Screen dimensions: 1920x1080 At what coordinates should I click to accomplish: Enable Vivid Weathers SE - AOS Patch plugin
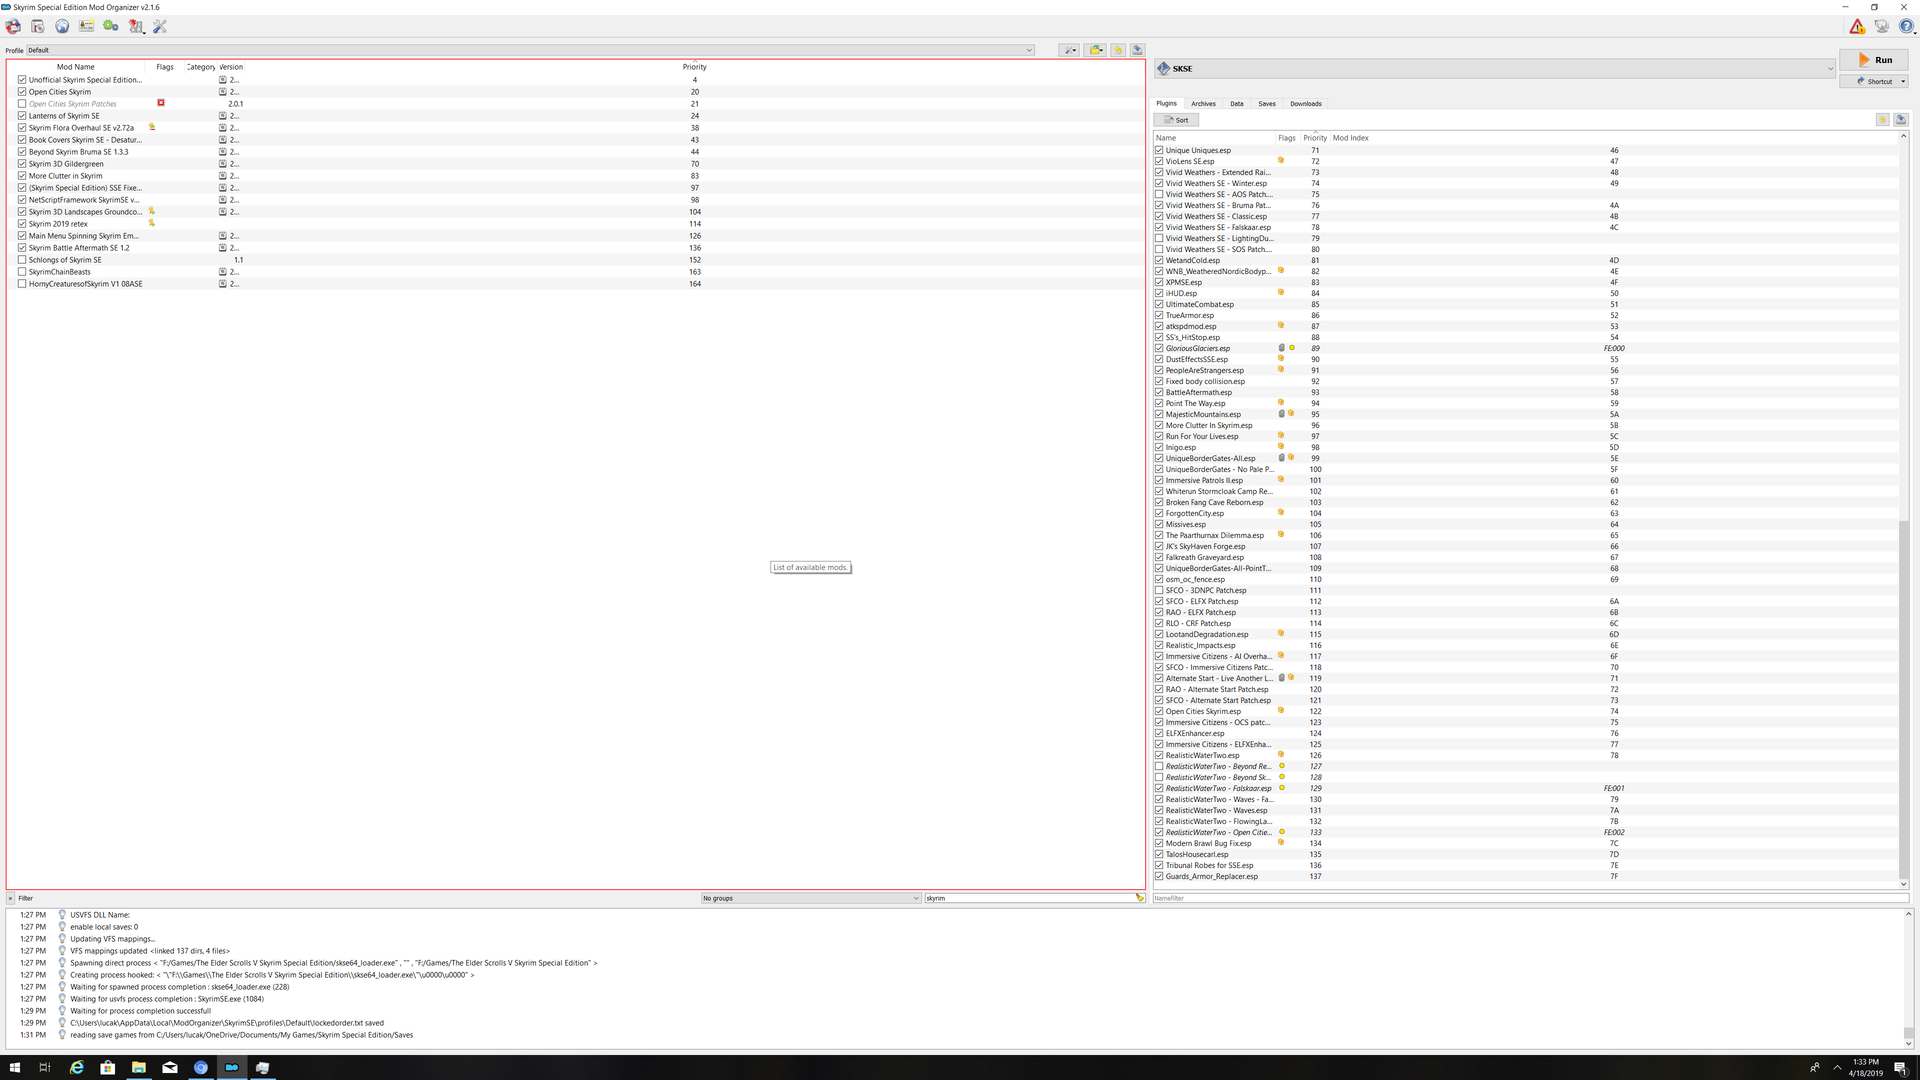[1159, 194]
